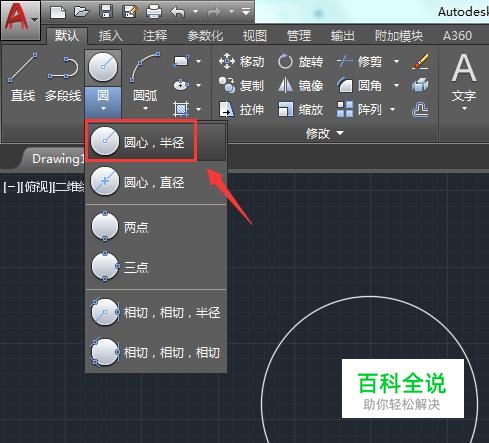Select the 圆角 fillet tool
The image size is (489, 443).
tap(360, 86)
